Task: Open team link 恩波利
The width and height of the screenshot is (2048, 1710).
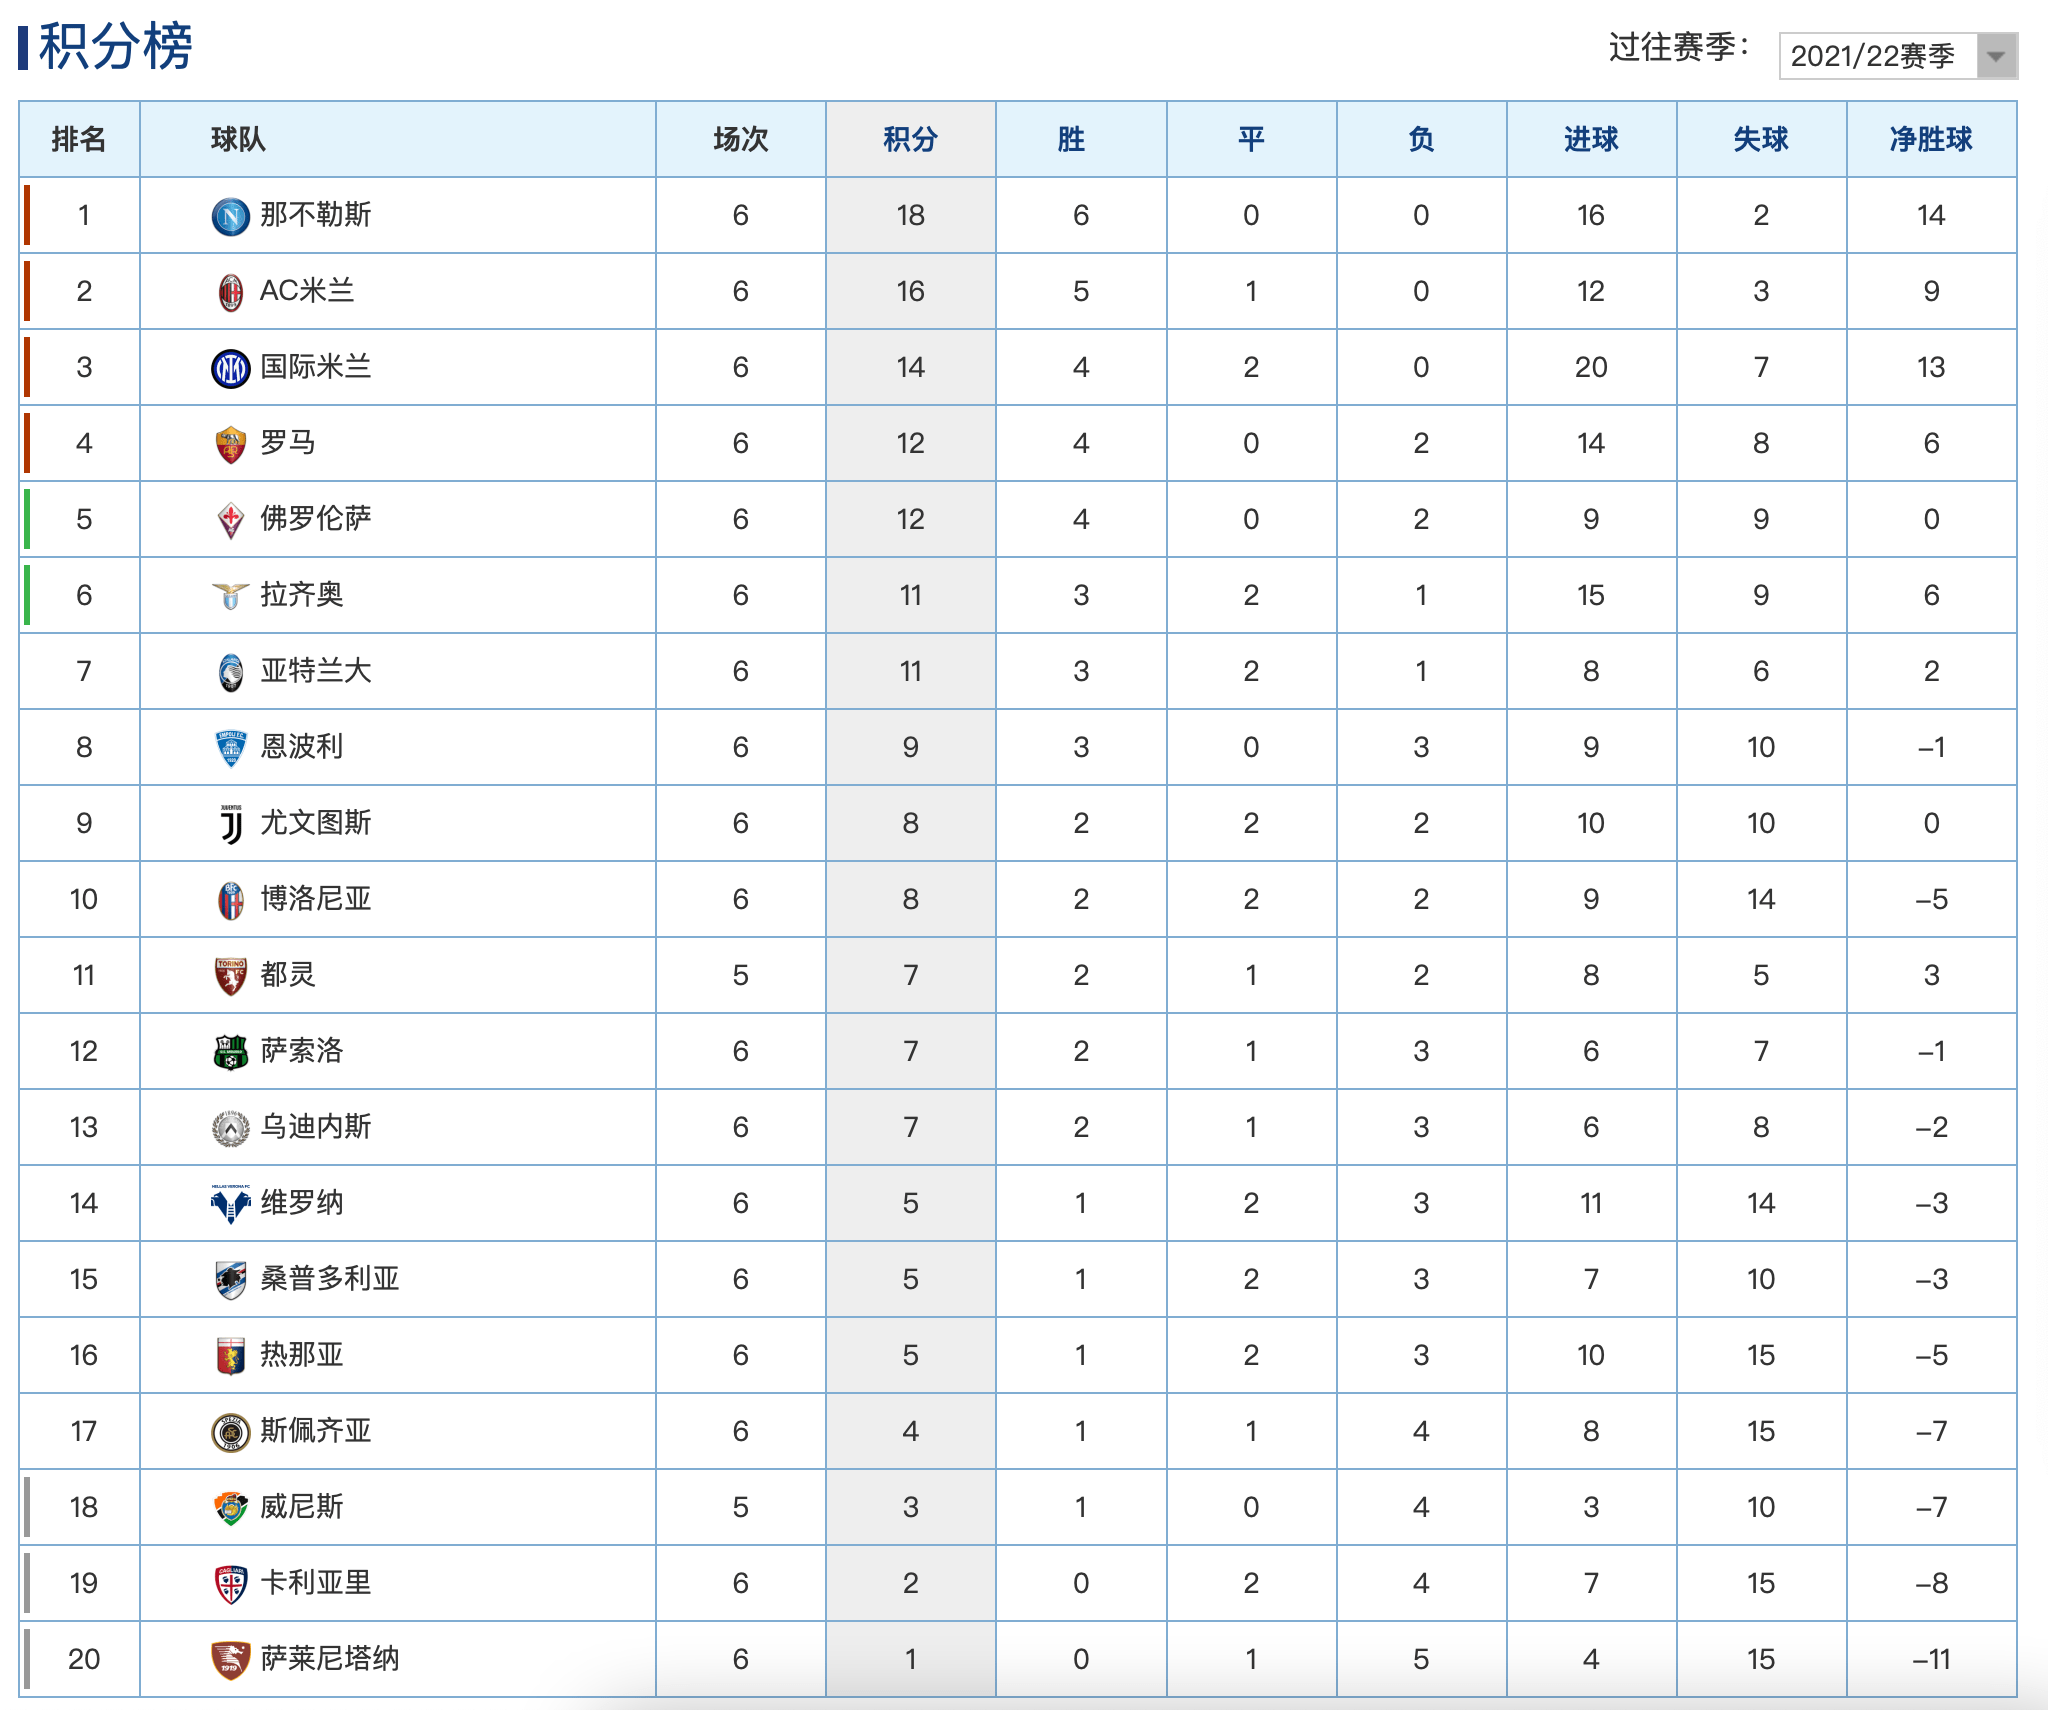Action: pyautogui.click(x=301, y=747)
